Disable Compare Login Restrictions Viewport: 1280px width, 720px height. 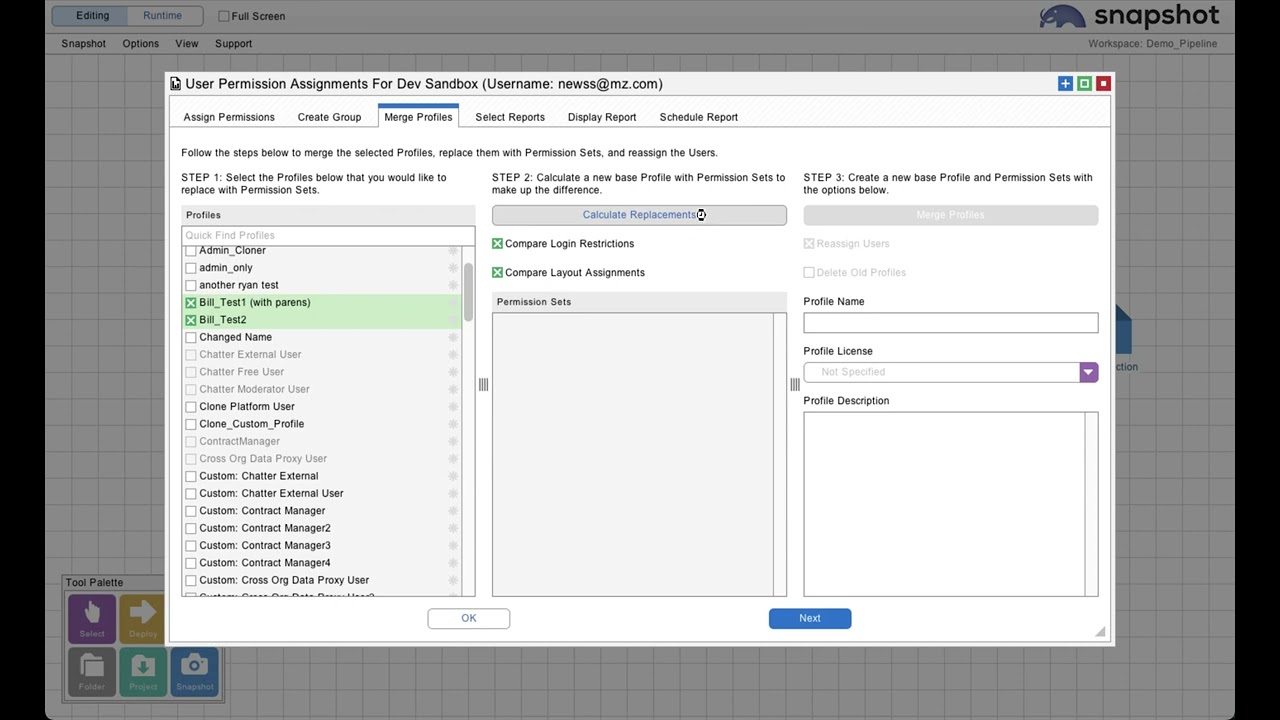498,244
